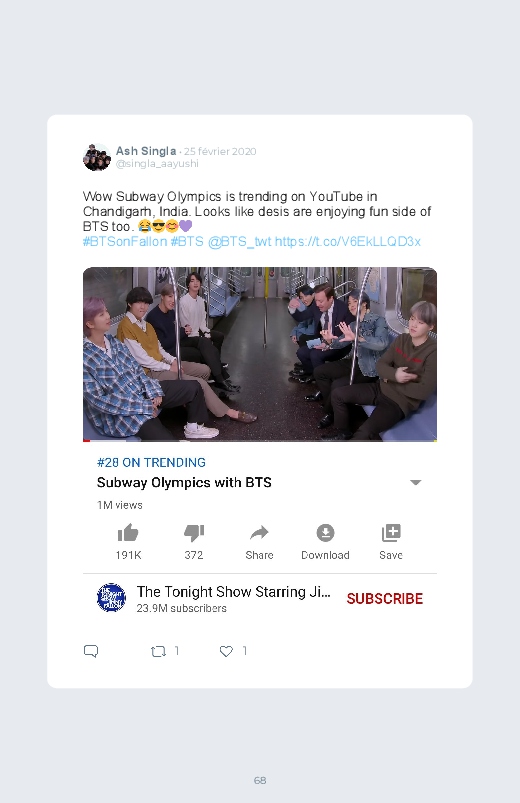Click the #28 ON TRENDING label
The width and height of the screenshot is (520, 803).
point(151,462)
